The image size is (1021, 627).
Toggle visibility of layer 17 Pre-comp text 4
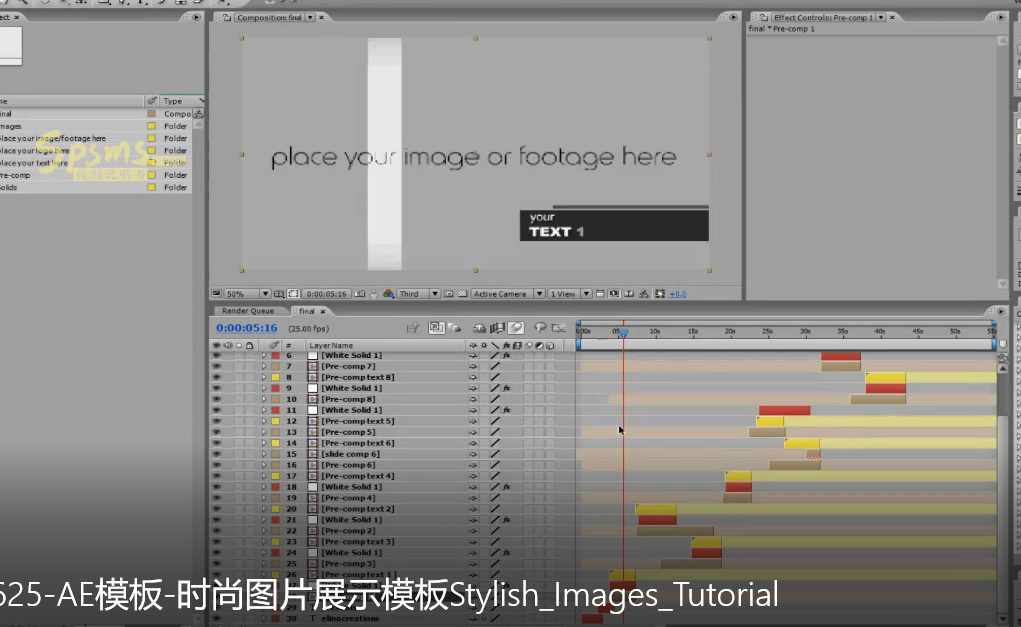[216, 476]
